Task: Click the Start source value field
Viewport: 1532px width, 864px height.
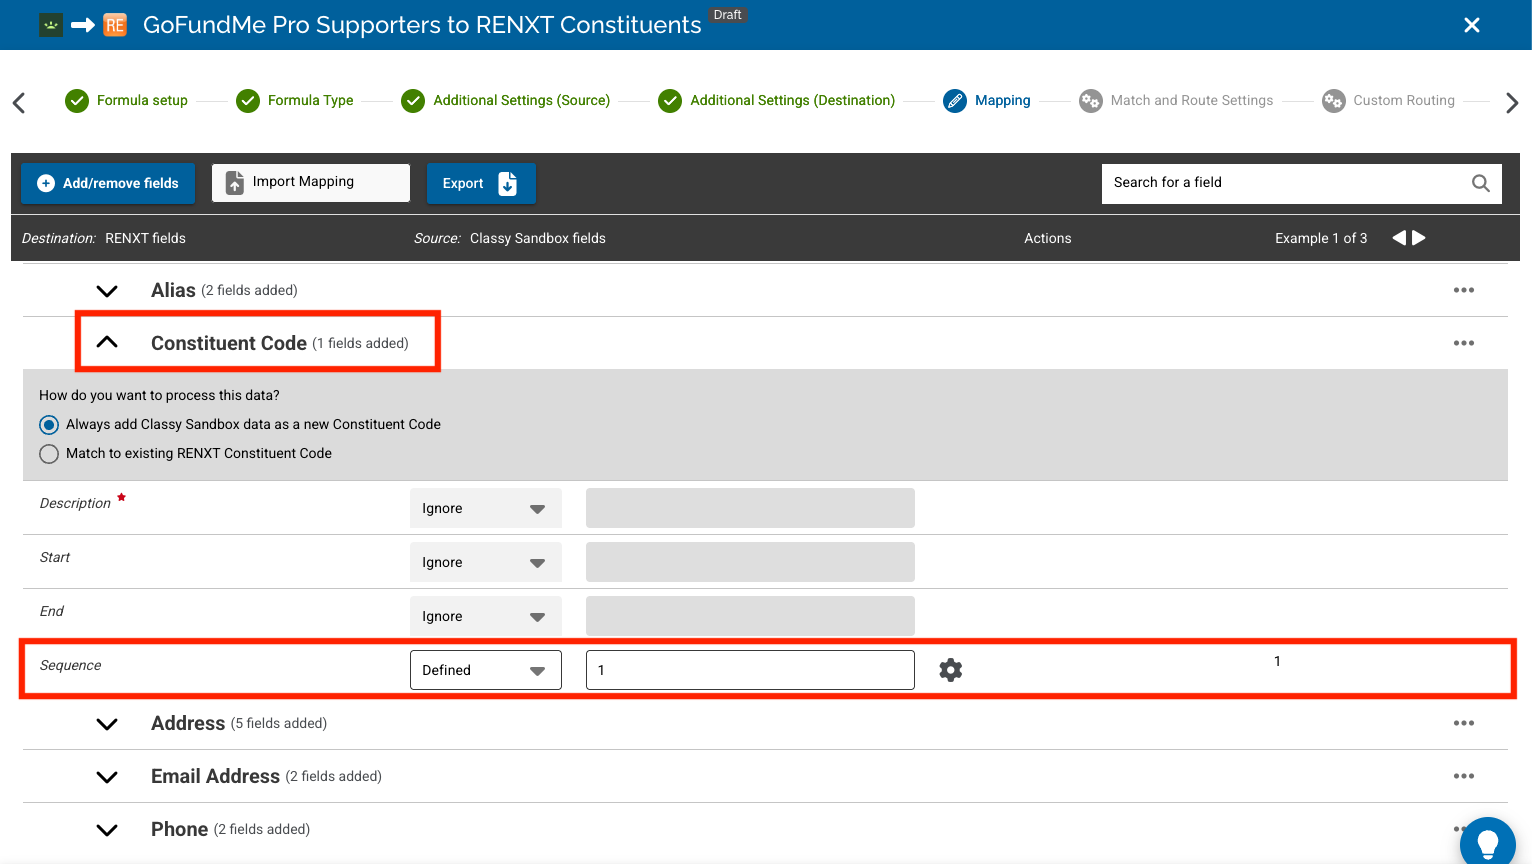Action: [x=750, y=562]
